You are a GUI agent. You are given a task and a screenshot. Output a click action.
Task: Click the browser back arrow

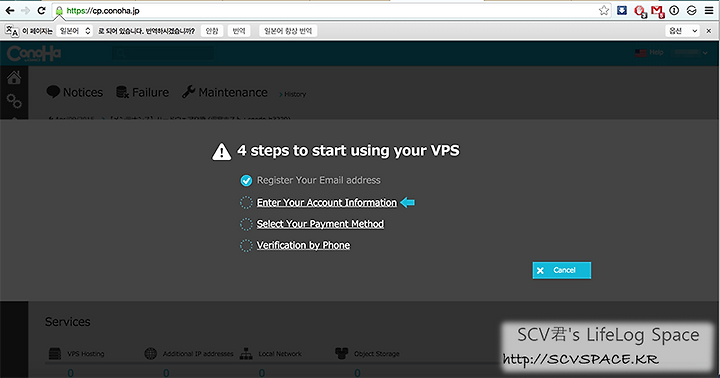pyautogui.click(x=10, y=11)
